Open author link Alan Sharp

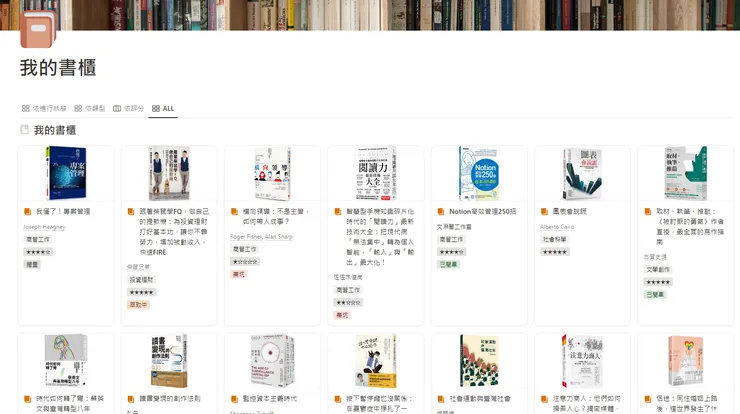279,237
